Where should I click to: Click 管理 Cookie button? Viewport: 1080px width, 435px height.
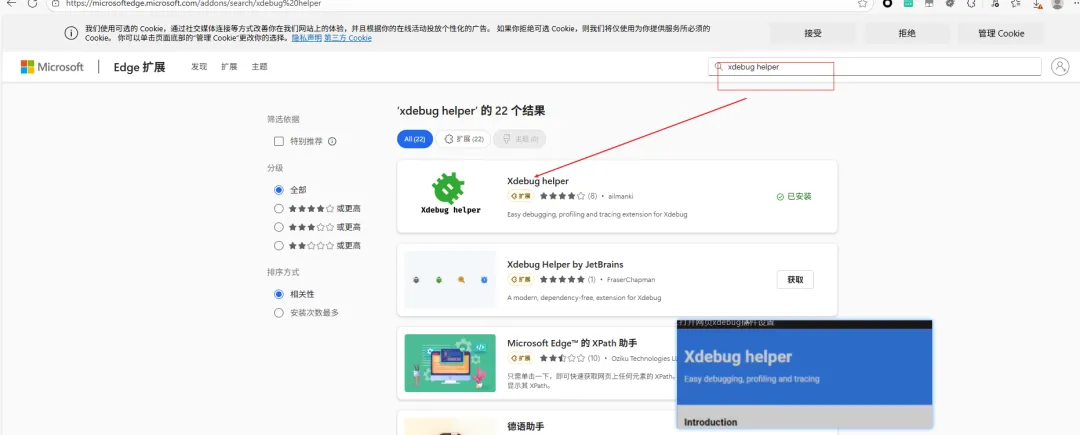click(1001, 33)
